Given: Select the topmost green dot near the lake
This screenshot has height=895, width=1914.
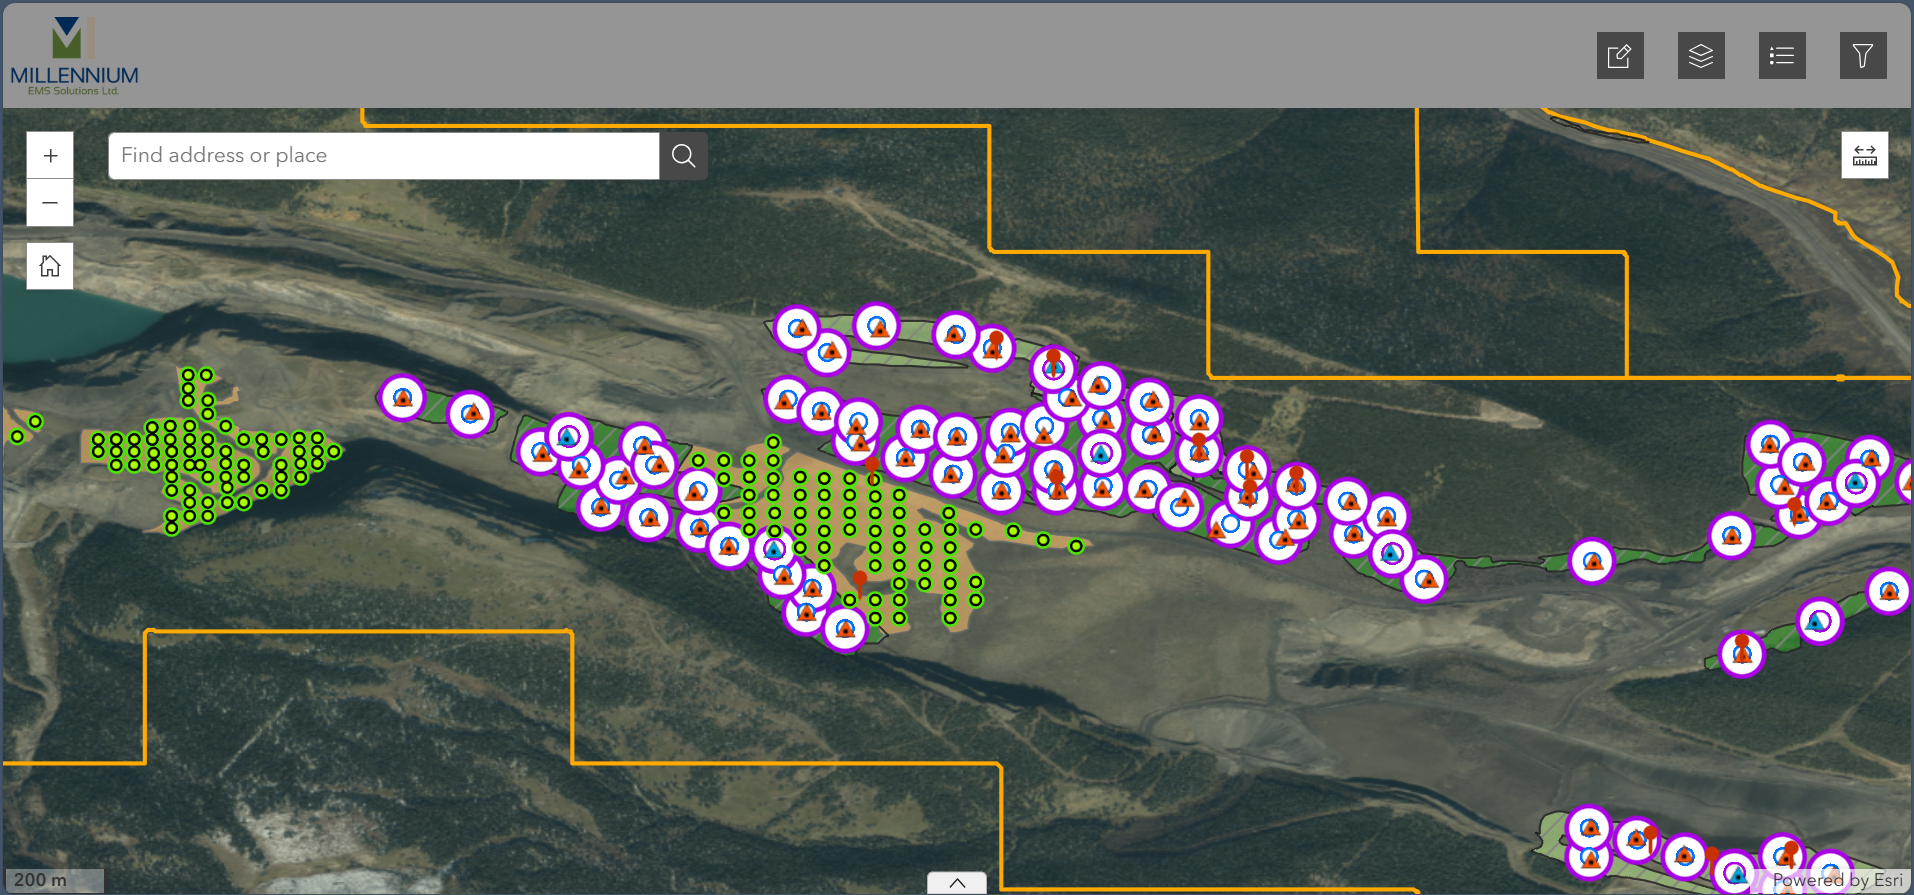Looking at the screenshot, I should point(188,375).
